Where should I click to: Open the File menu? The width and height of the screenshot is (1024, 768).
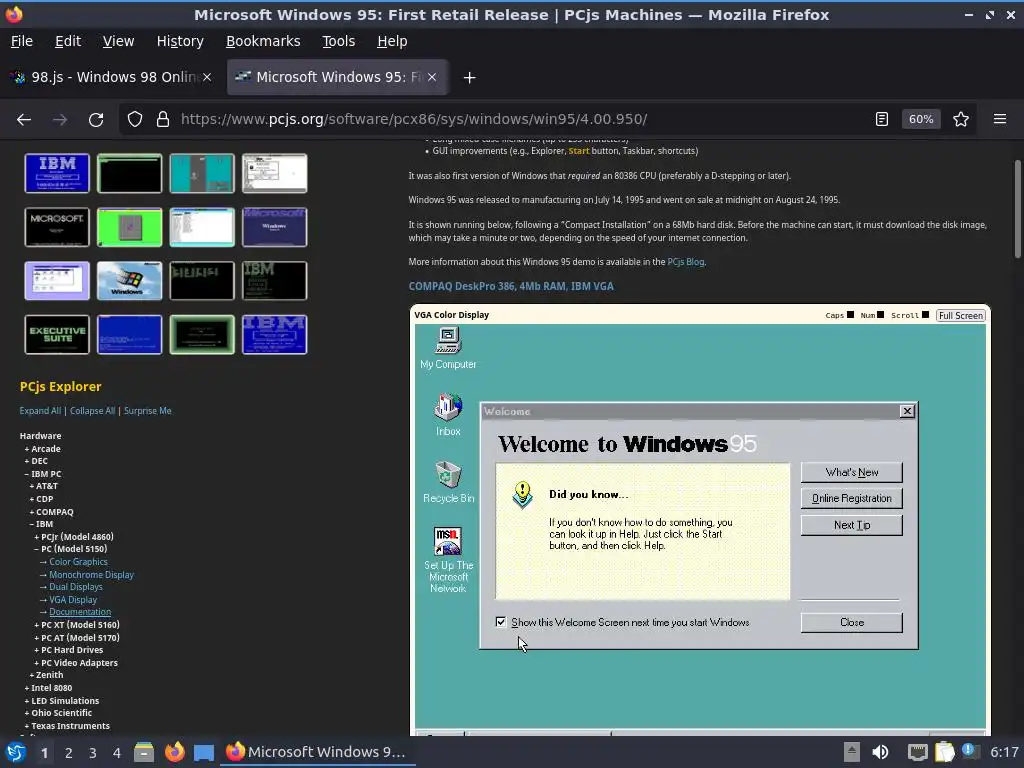coord(22,41)
